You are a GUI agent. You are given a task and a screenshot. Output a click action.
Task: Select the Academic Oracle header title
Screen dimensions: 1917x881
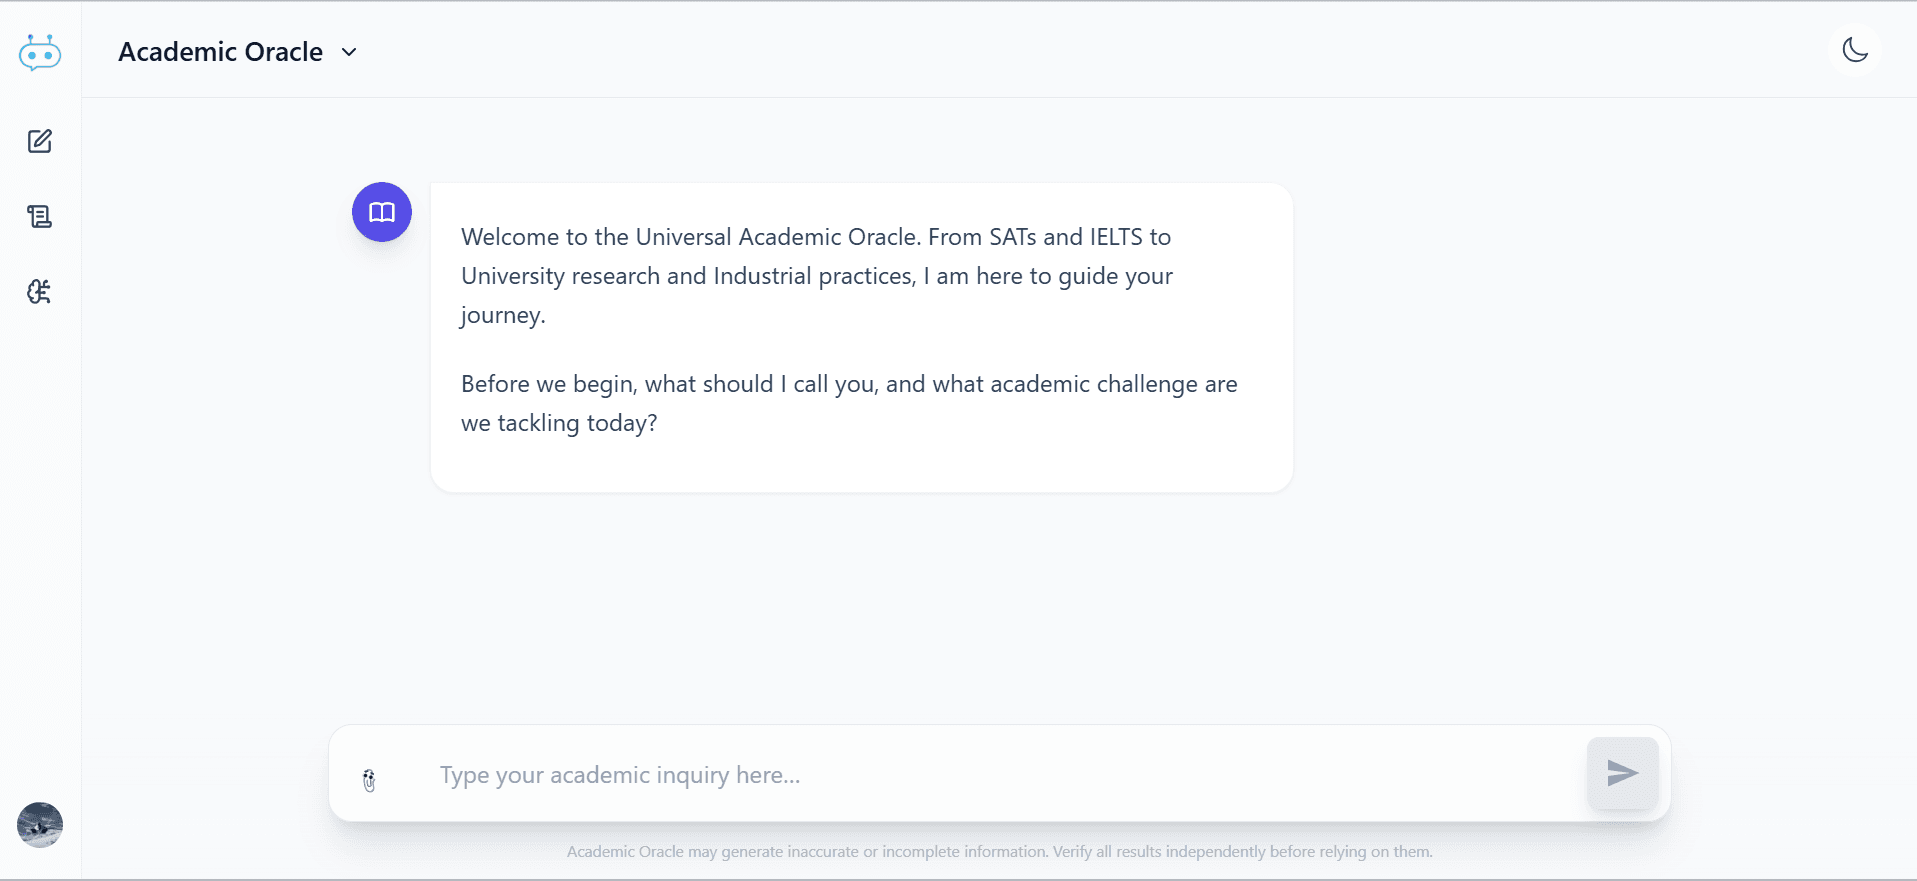pos(220,51)
